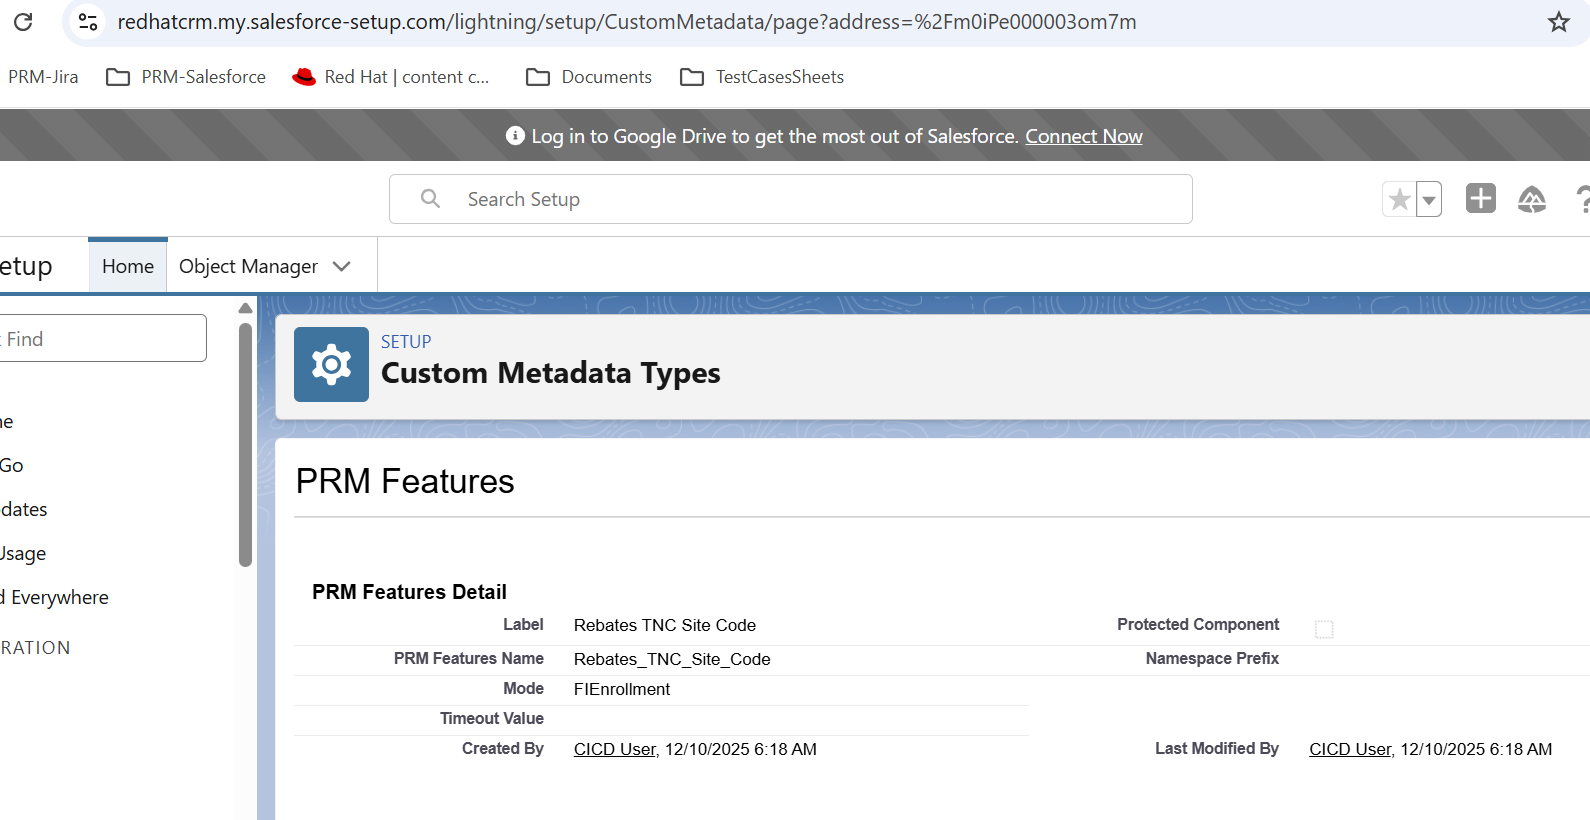Open the PRM-Salesforce bookmark folder
Screen dimensions: 1590x820
click(x=187, y=77)
